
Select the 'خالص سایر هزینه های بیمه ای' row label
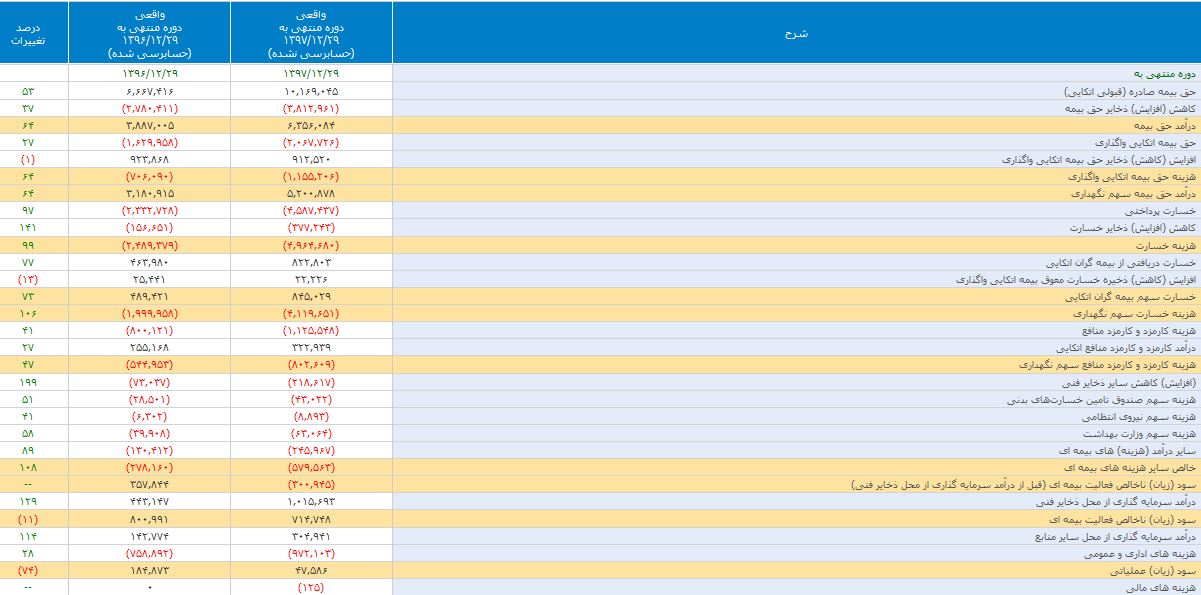tap(1133, 468)
